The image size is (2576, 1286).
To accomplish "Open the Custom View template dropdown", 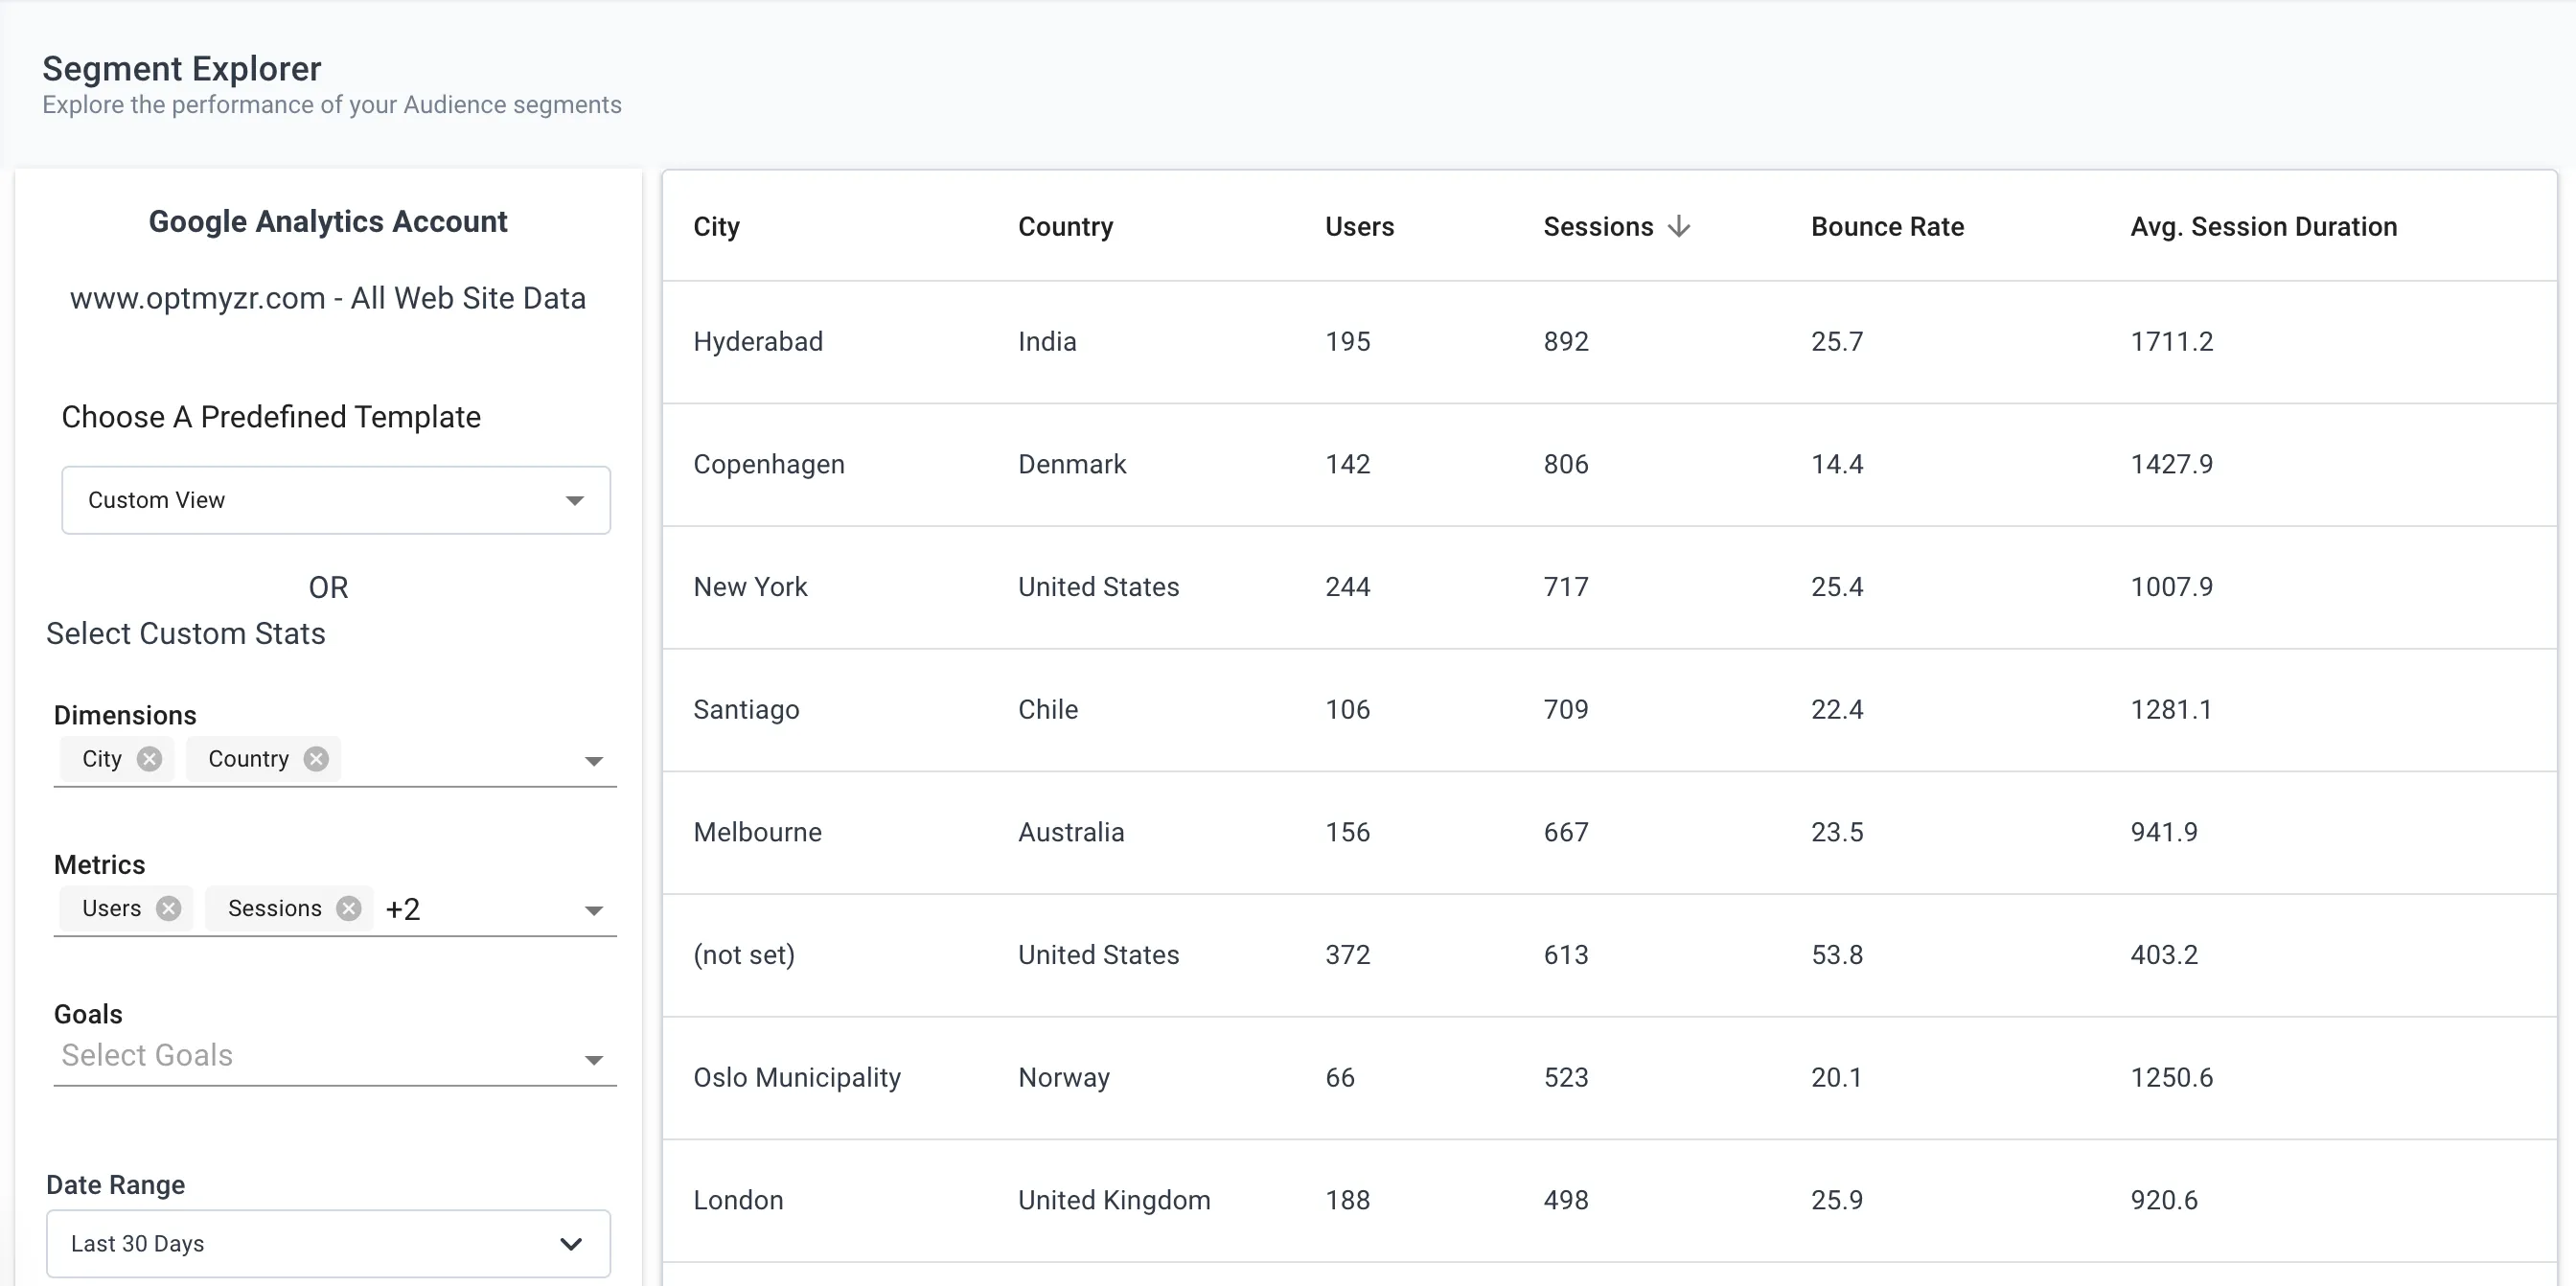I will 336,500.
